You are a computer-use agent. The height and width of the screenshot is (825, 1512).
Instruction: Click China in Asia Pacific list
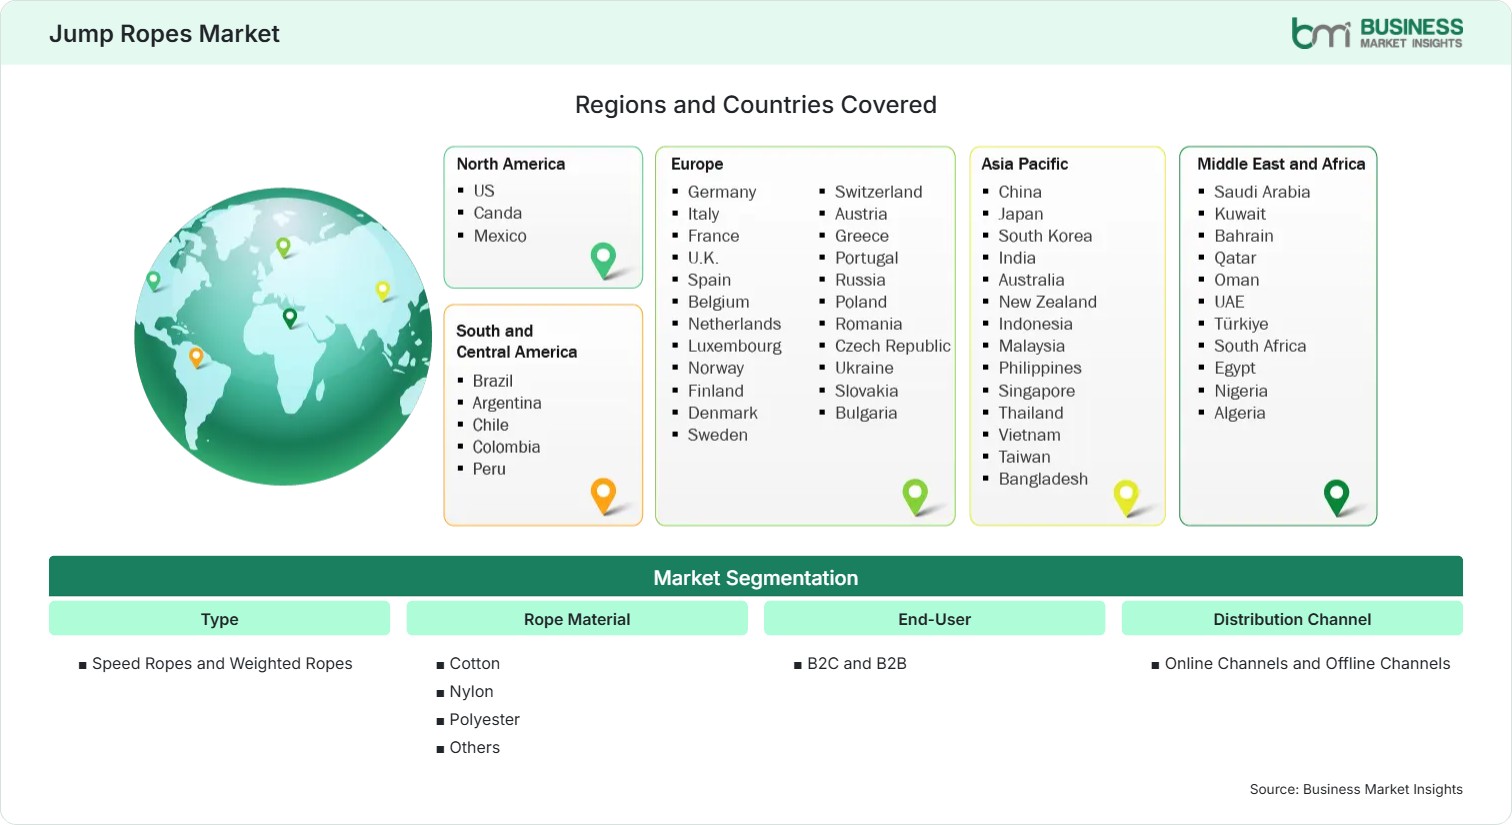pyautogui.click(x=1019, y=192)
